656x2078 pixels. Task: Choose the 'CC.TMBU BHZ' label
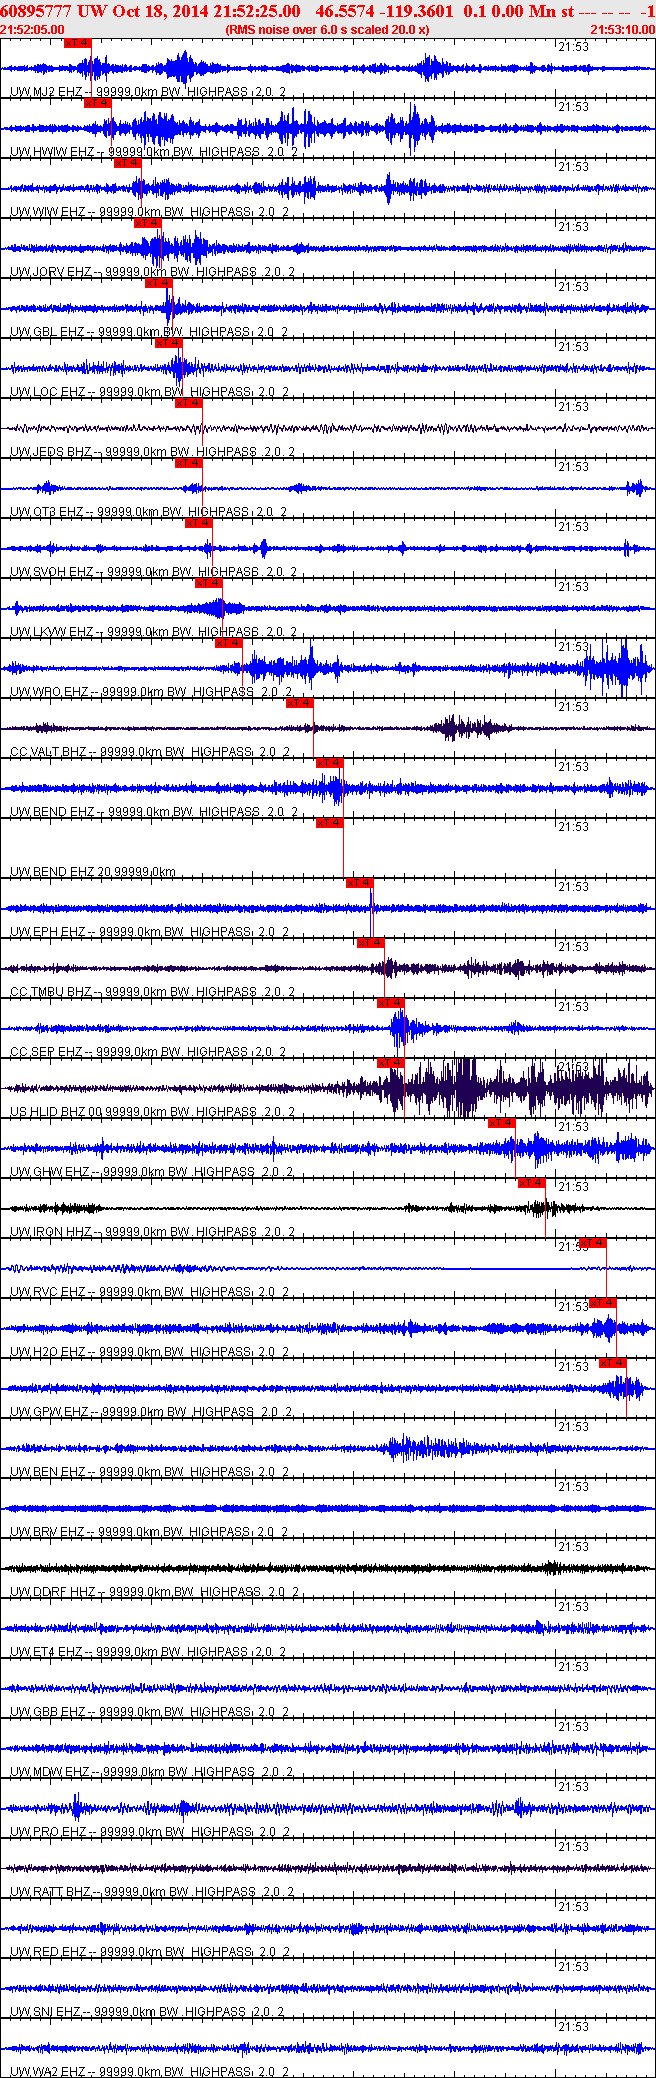coord(51,992)
